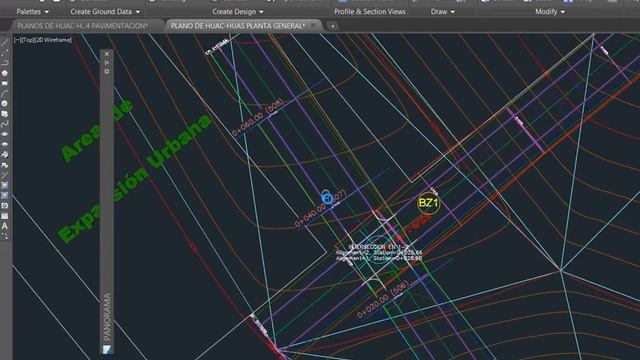
Task: Select the Gradient tool
Action: tap(4, 196)
